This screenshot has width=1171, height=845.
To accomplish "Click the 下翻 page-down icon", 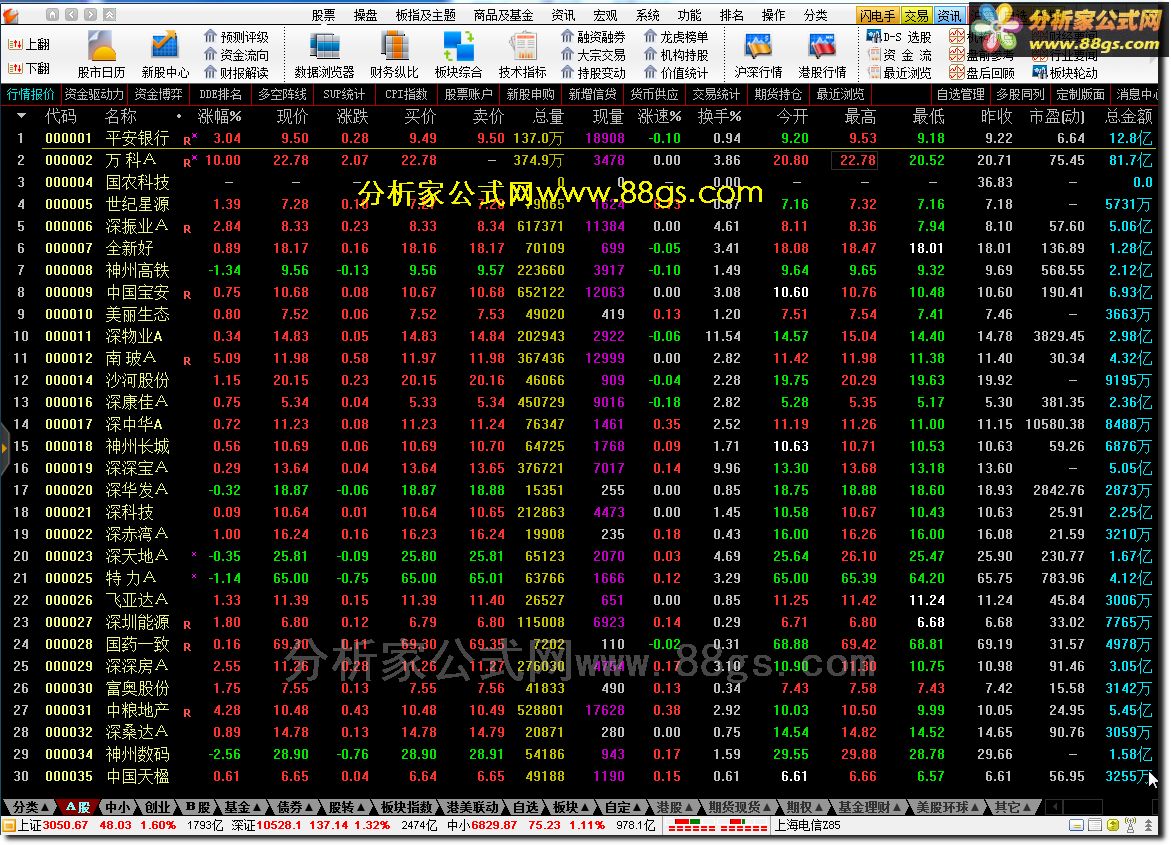I will coord(15,68).
